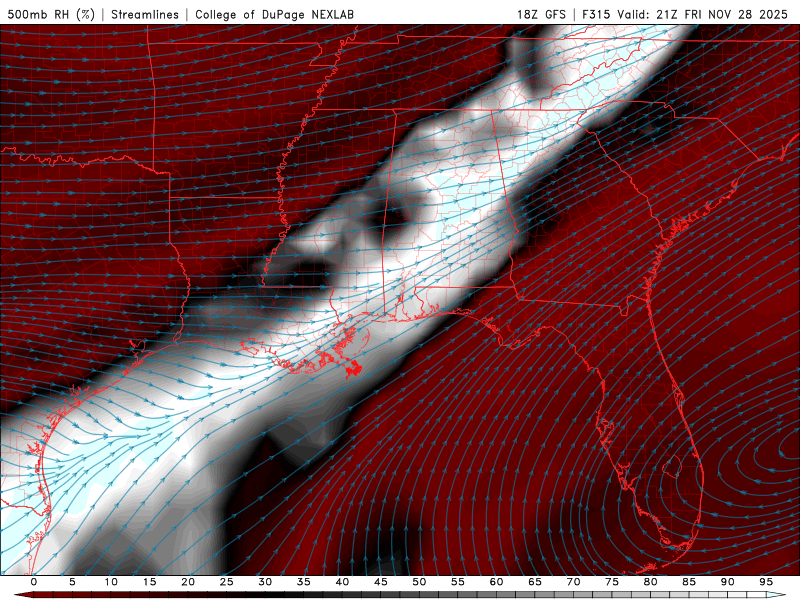Viewport: 800px width, 600px height.
Task: Click the "18Z GFS" model run label
Action: pyautogui.click(x=541, y=14)
